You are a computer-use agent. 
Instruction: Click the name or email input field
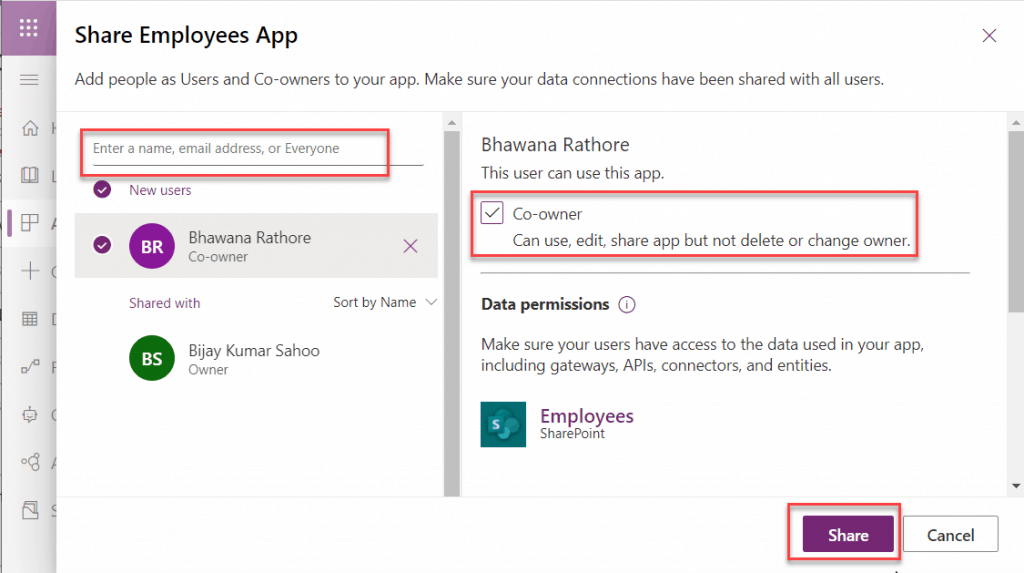coord(258,149)
